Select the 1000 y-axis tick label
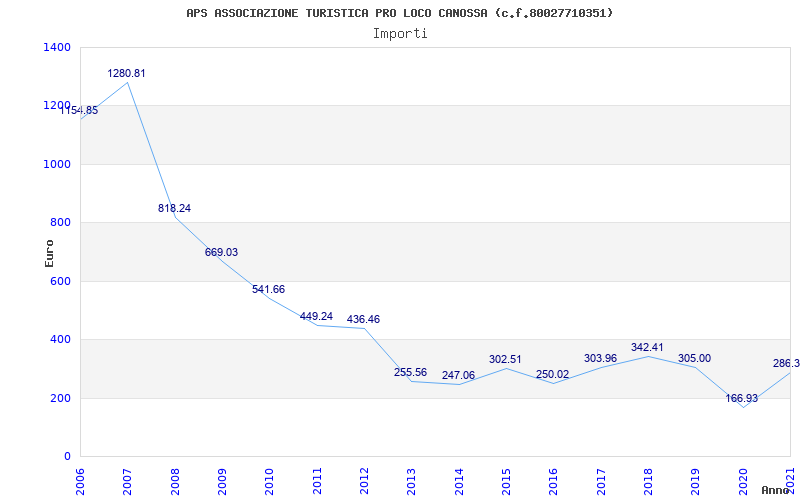The image size is (800, 500). pyautogui.click(x=57, y=164)
